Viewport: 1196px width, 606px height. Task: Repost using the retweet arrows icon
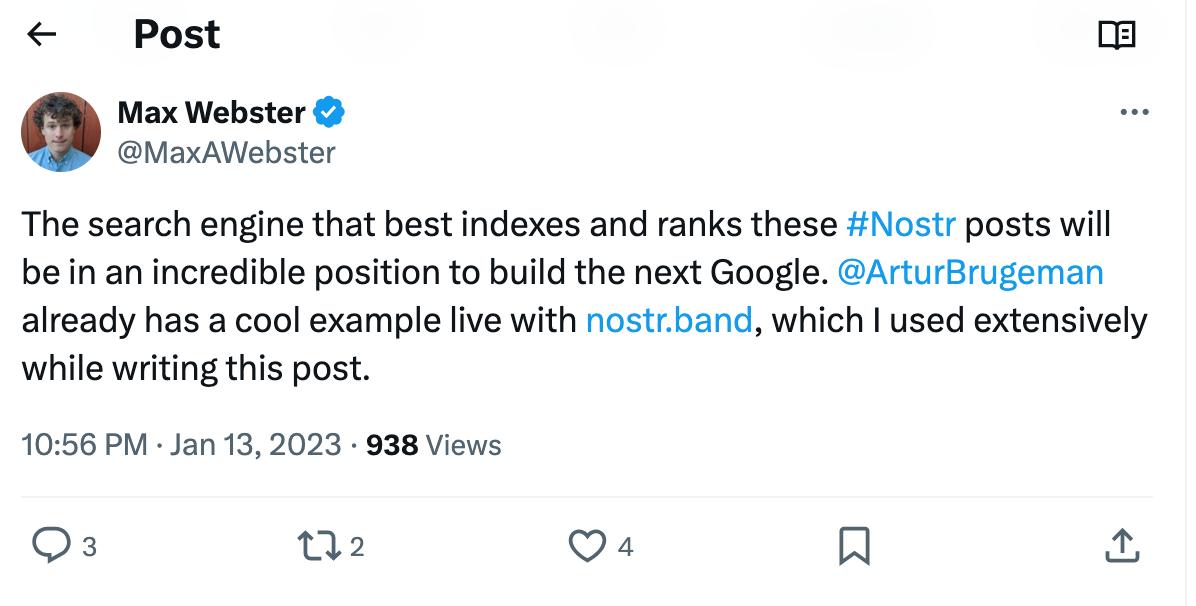[318, 546]
